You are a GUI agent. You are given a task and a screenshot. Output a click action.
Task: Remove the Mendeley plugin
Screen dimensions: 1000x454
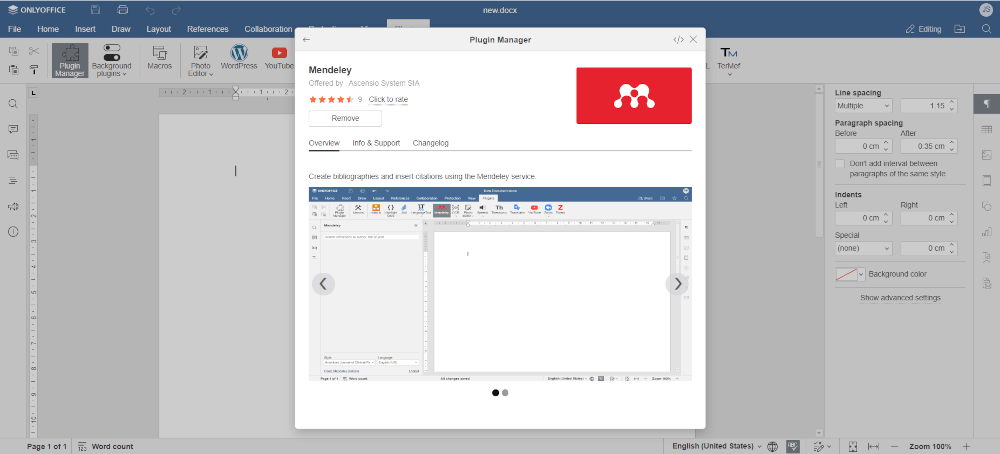click(x=345, y=118)
